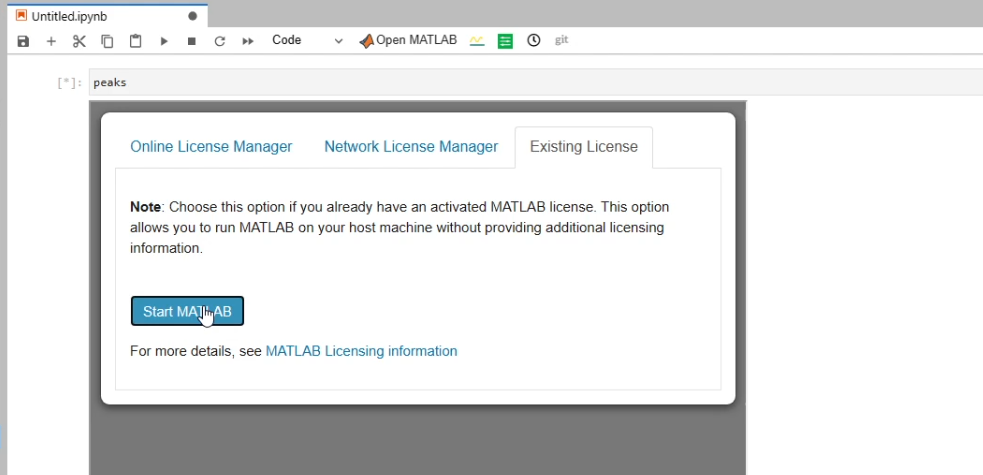Paste cell from the clipboard
The width and height of the screenshot is (983, 475).
tap(135, 41)
